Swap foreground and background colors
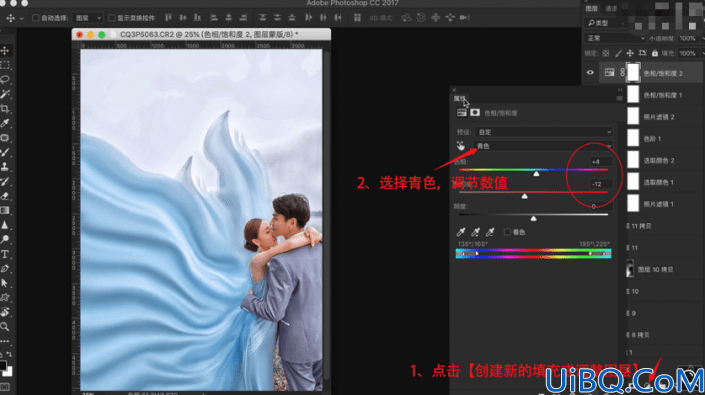This screenshot has height=395, width=705. (9, 355)
